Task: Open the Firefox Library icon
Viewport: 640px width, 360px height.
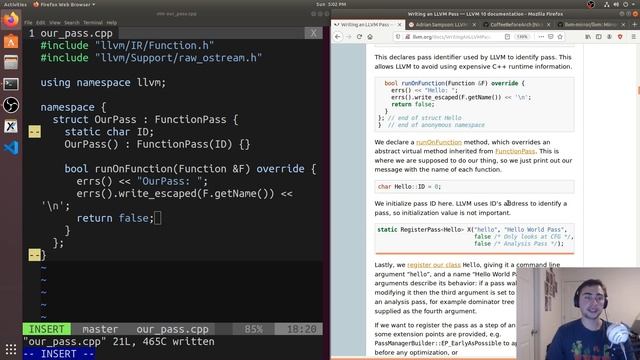Action: tap(588, 37)
